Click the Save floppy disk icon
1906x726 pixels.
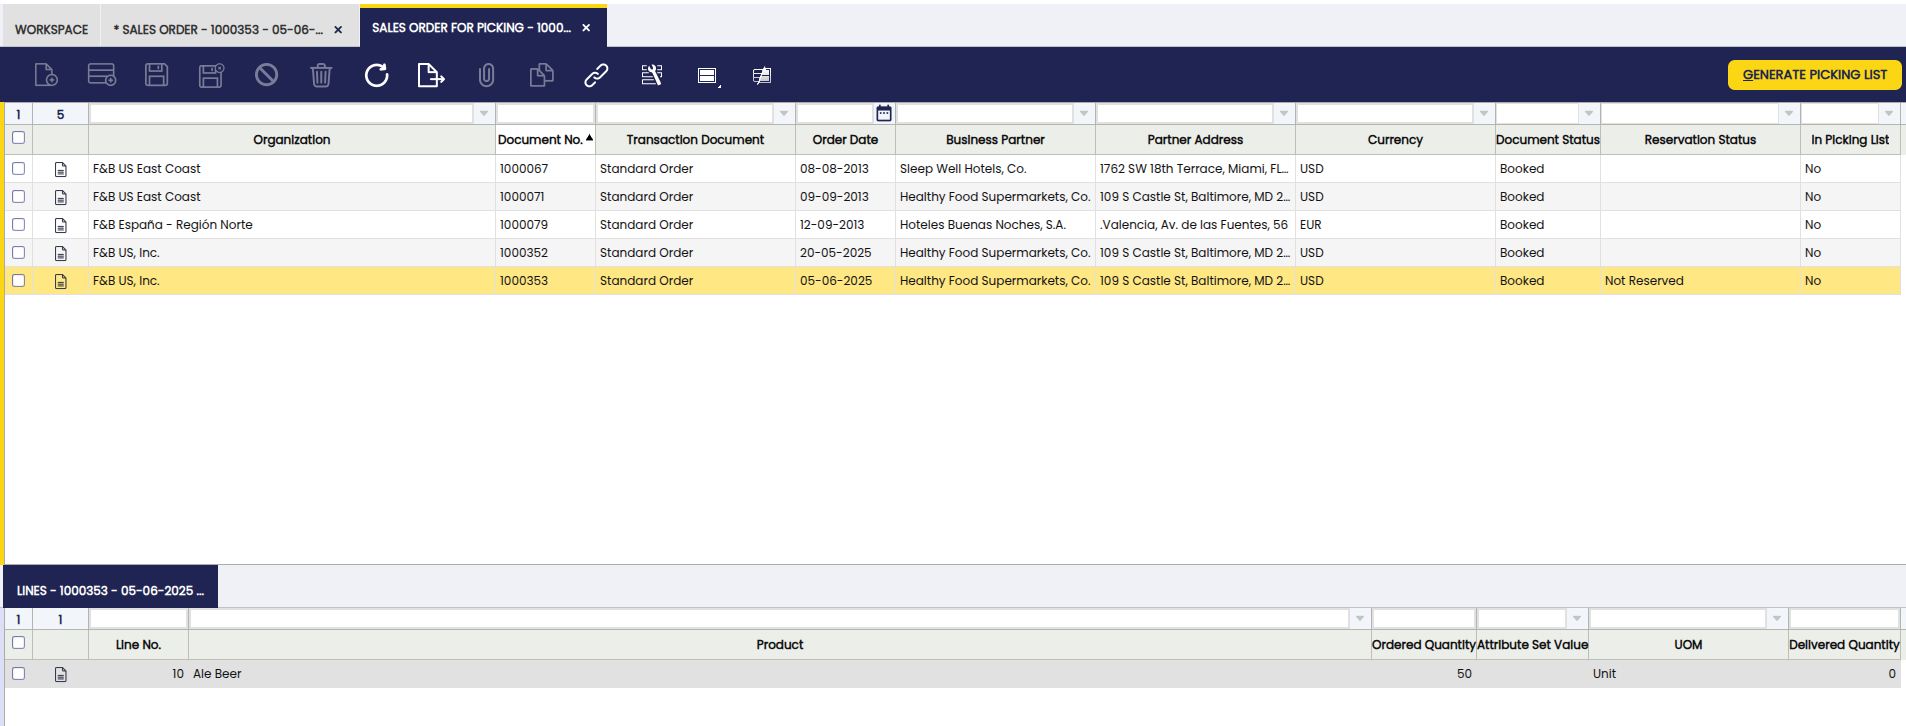tap(157, 75)
